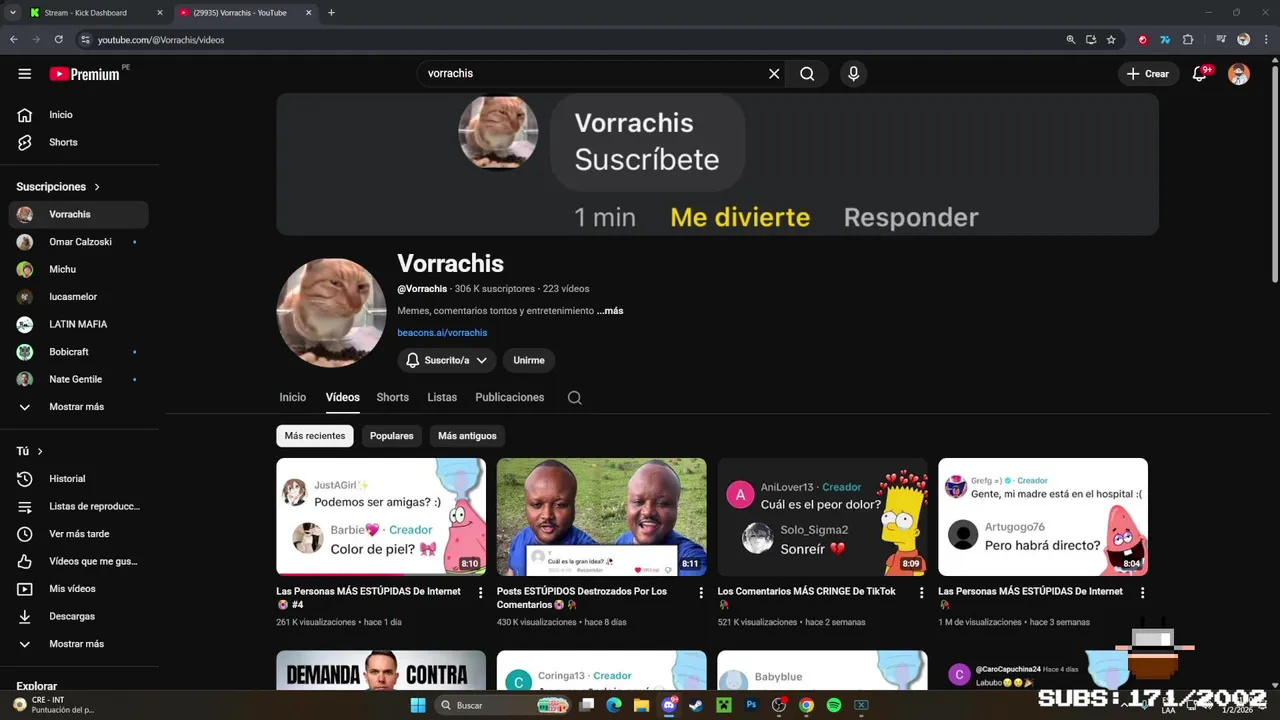Image resolution: width=1280 pixels, height=720 pixels.
Task: Open Windows Start menu
Action: pos(418,705)
